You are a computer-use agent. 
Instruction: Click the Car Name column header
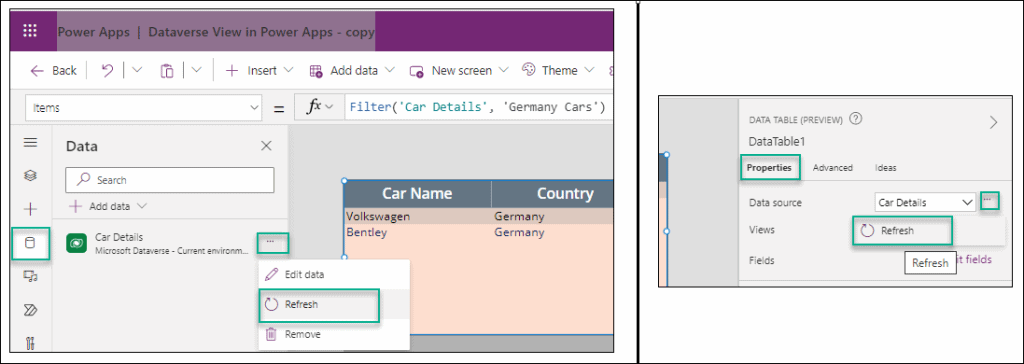point(417,193)
